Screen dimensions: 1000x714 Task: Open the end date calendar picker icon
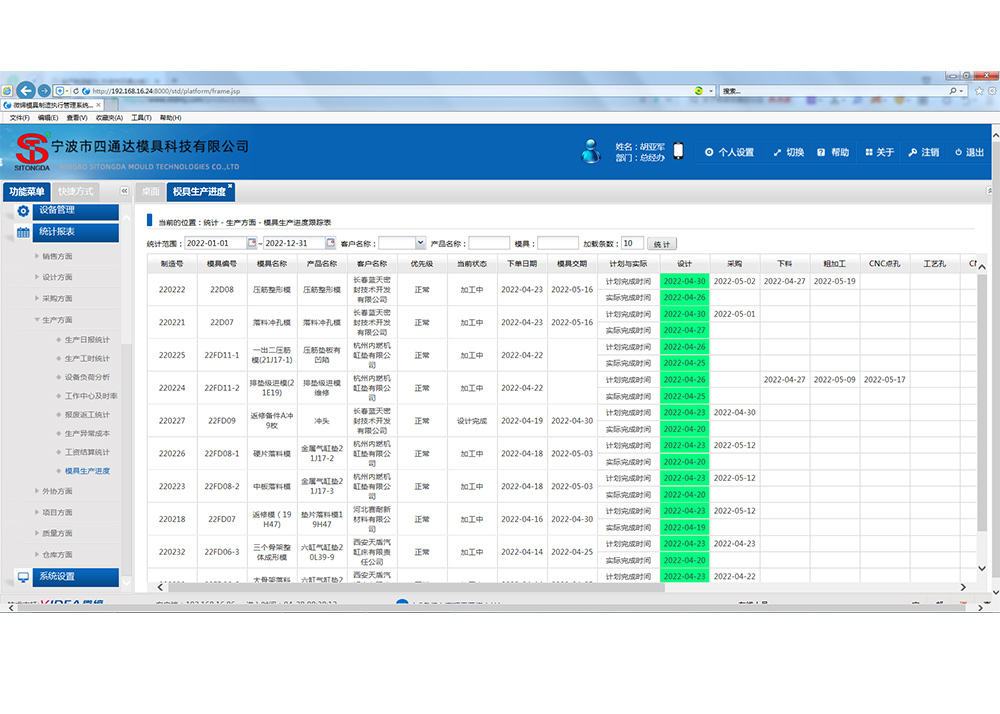[x=331, y=243]
